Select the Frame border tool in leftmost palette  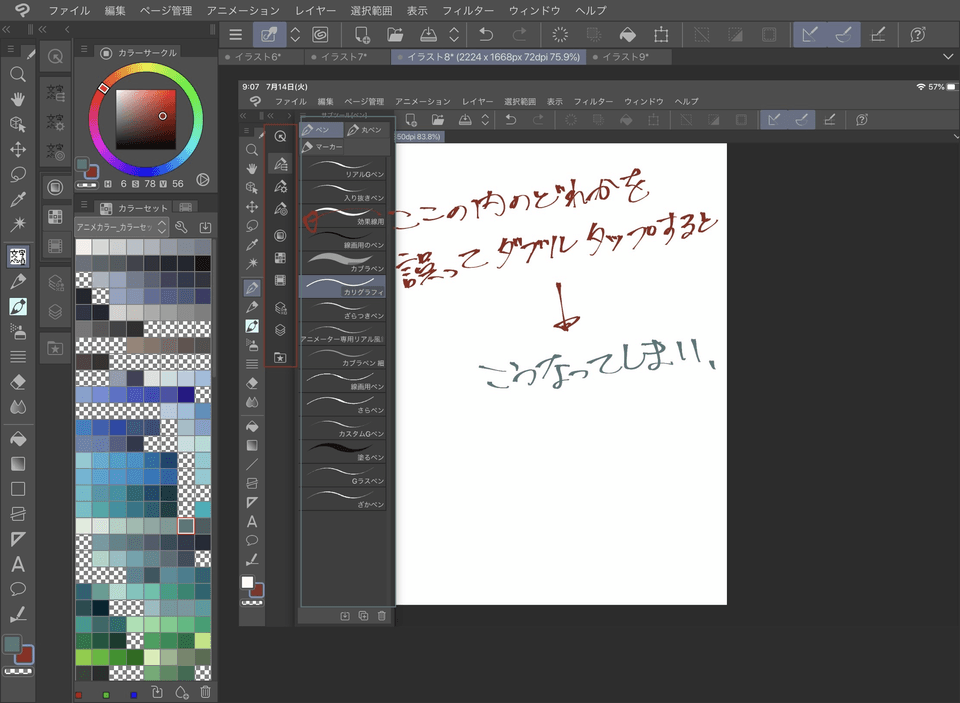pyautogui.click(x=18, y=514)
